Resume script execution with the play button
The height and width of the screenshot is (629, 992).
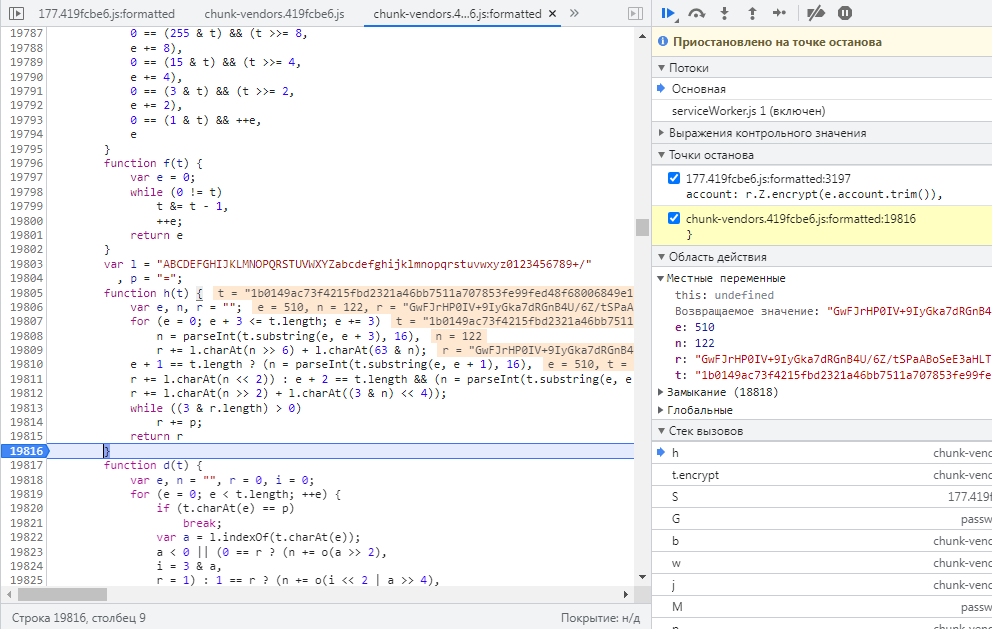(x=669, y=13)
